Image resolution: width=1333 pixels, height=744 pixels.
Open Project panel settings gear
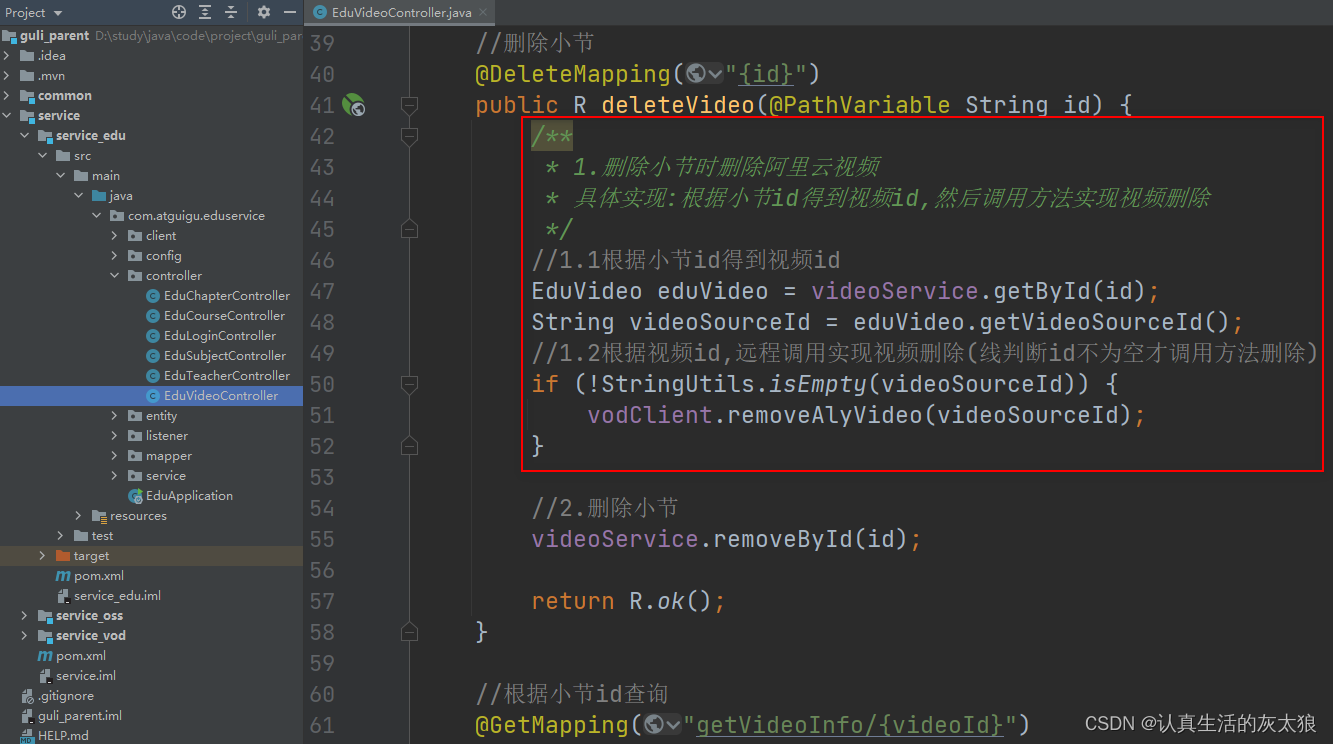click(x=264, y=12)
